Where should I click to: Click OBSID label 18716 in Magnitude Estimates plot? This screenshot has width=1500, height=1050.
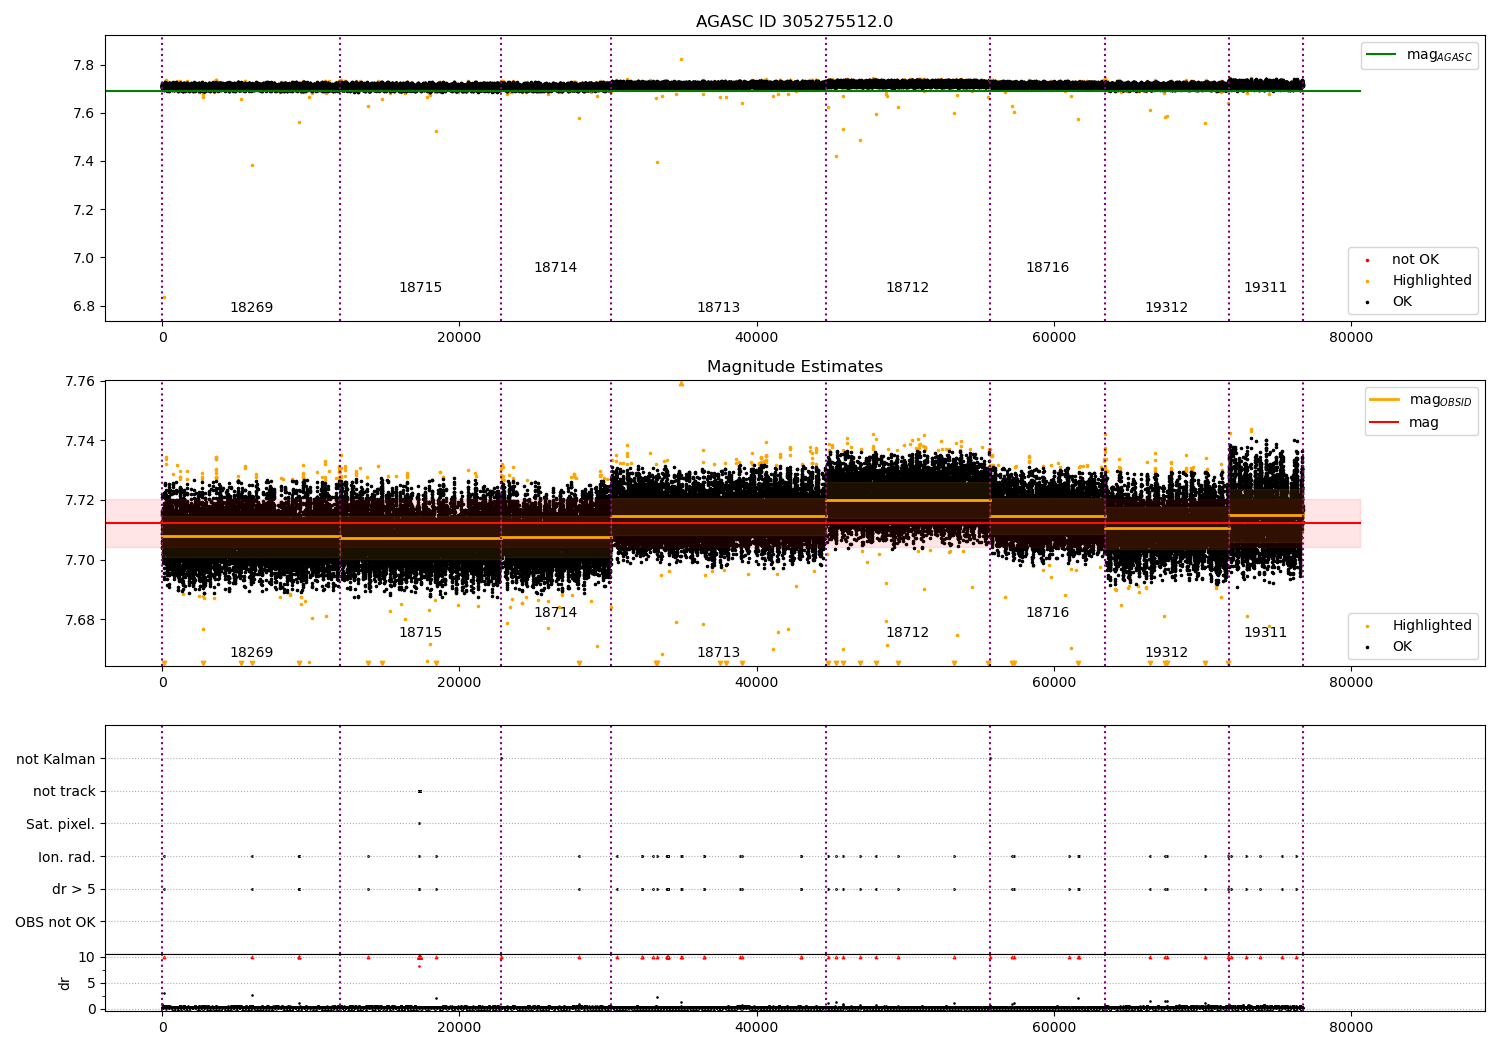click(x=1047, y=613)
